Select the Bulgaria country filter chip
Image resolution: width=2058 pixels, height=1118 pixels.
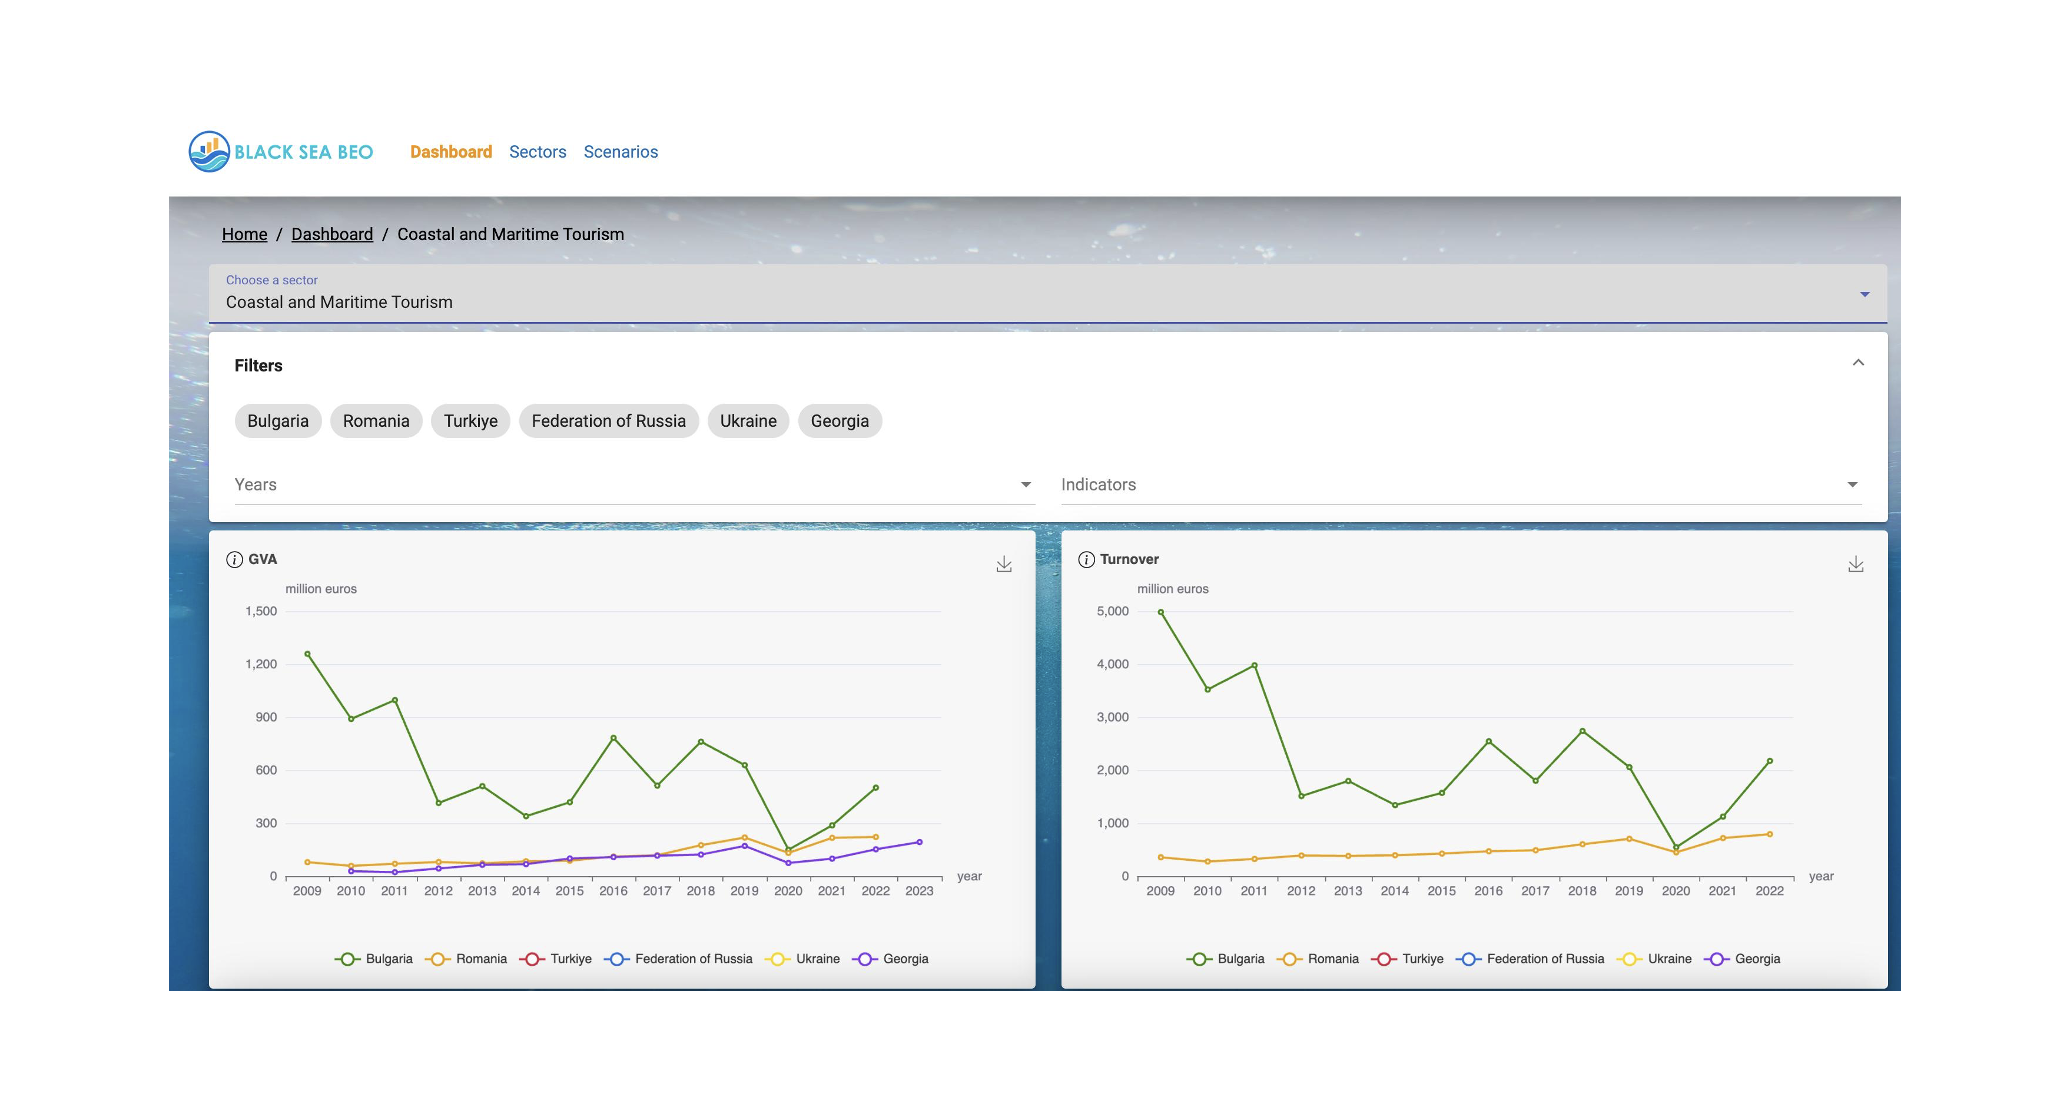[x=278, y=421]
